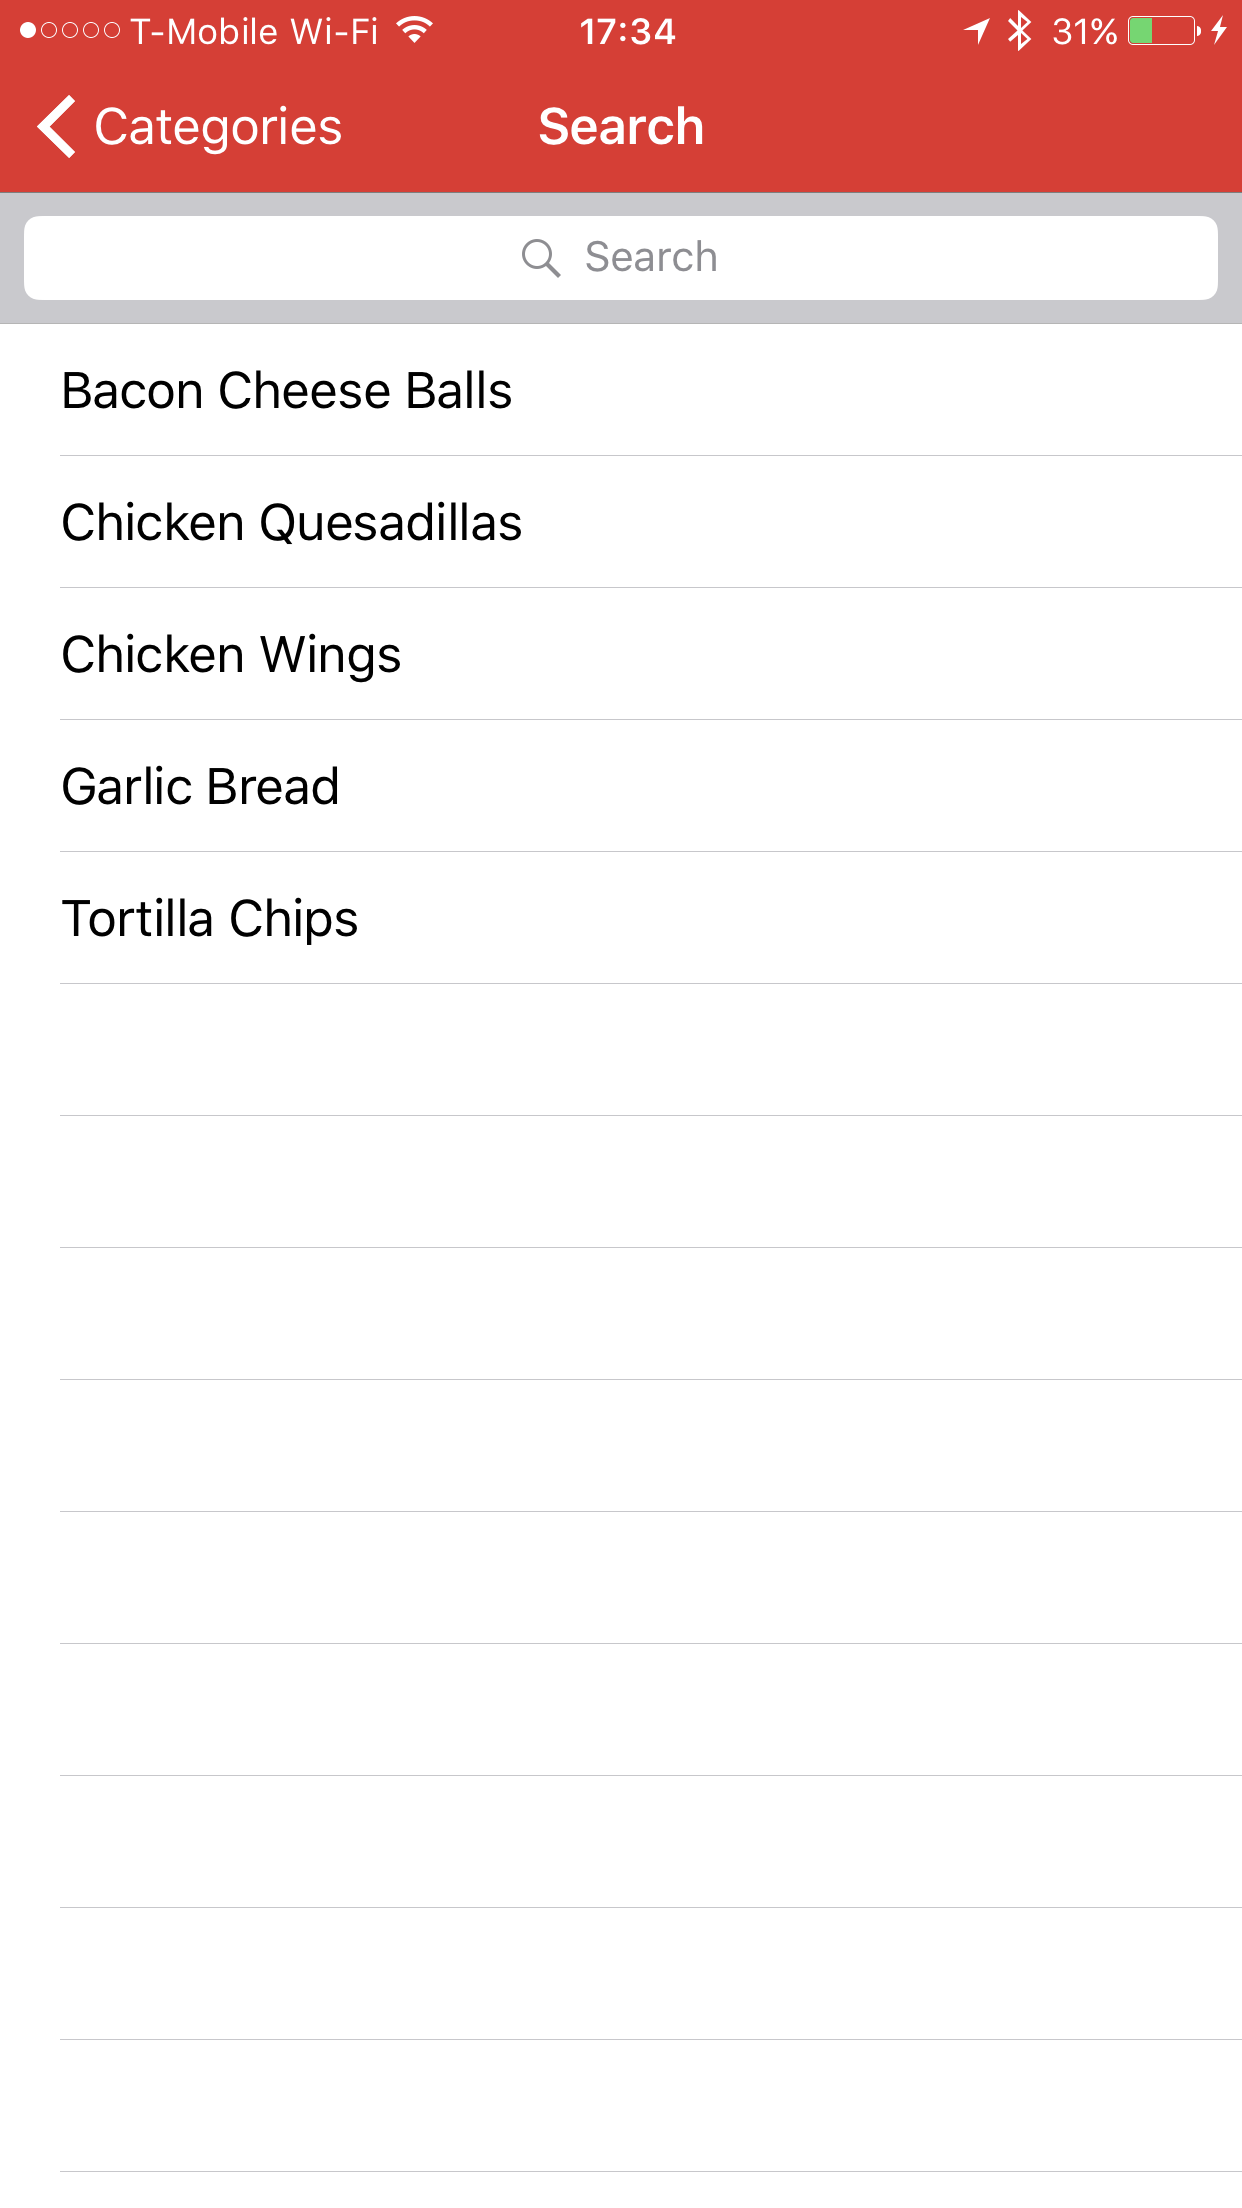Click inside the Search input field
Viewport: 1242px width, 2208px height.
point(620,258)
